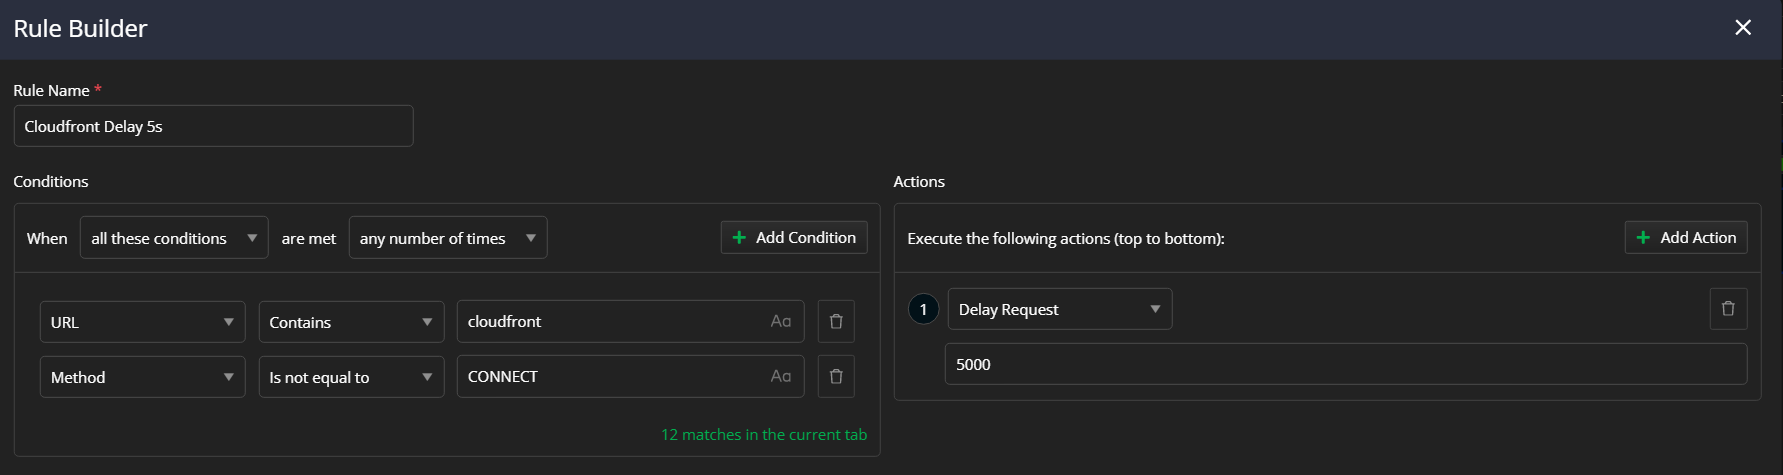Toggle case sensitivity for cloudfront value
The image size is (1783, 475).
click(781, 322)
